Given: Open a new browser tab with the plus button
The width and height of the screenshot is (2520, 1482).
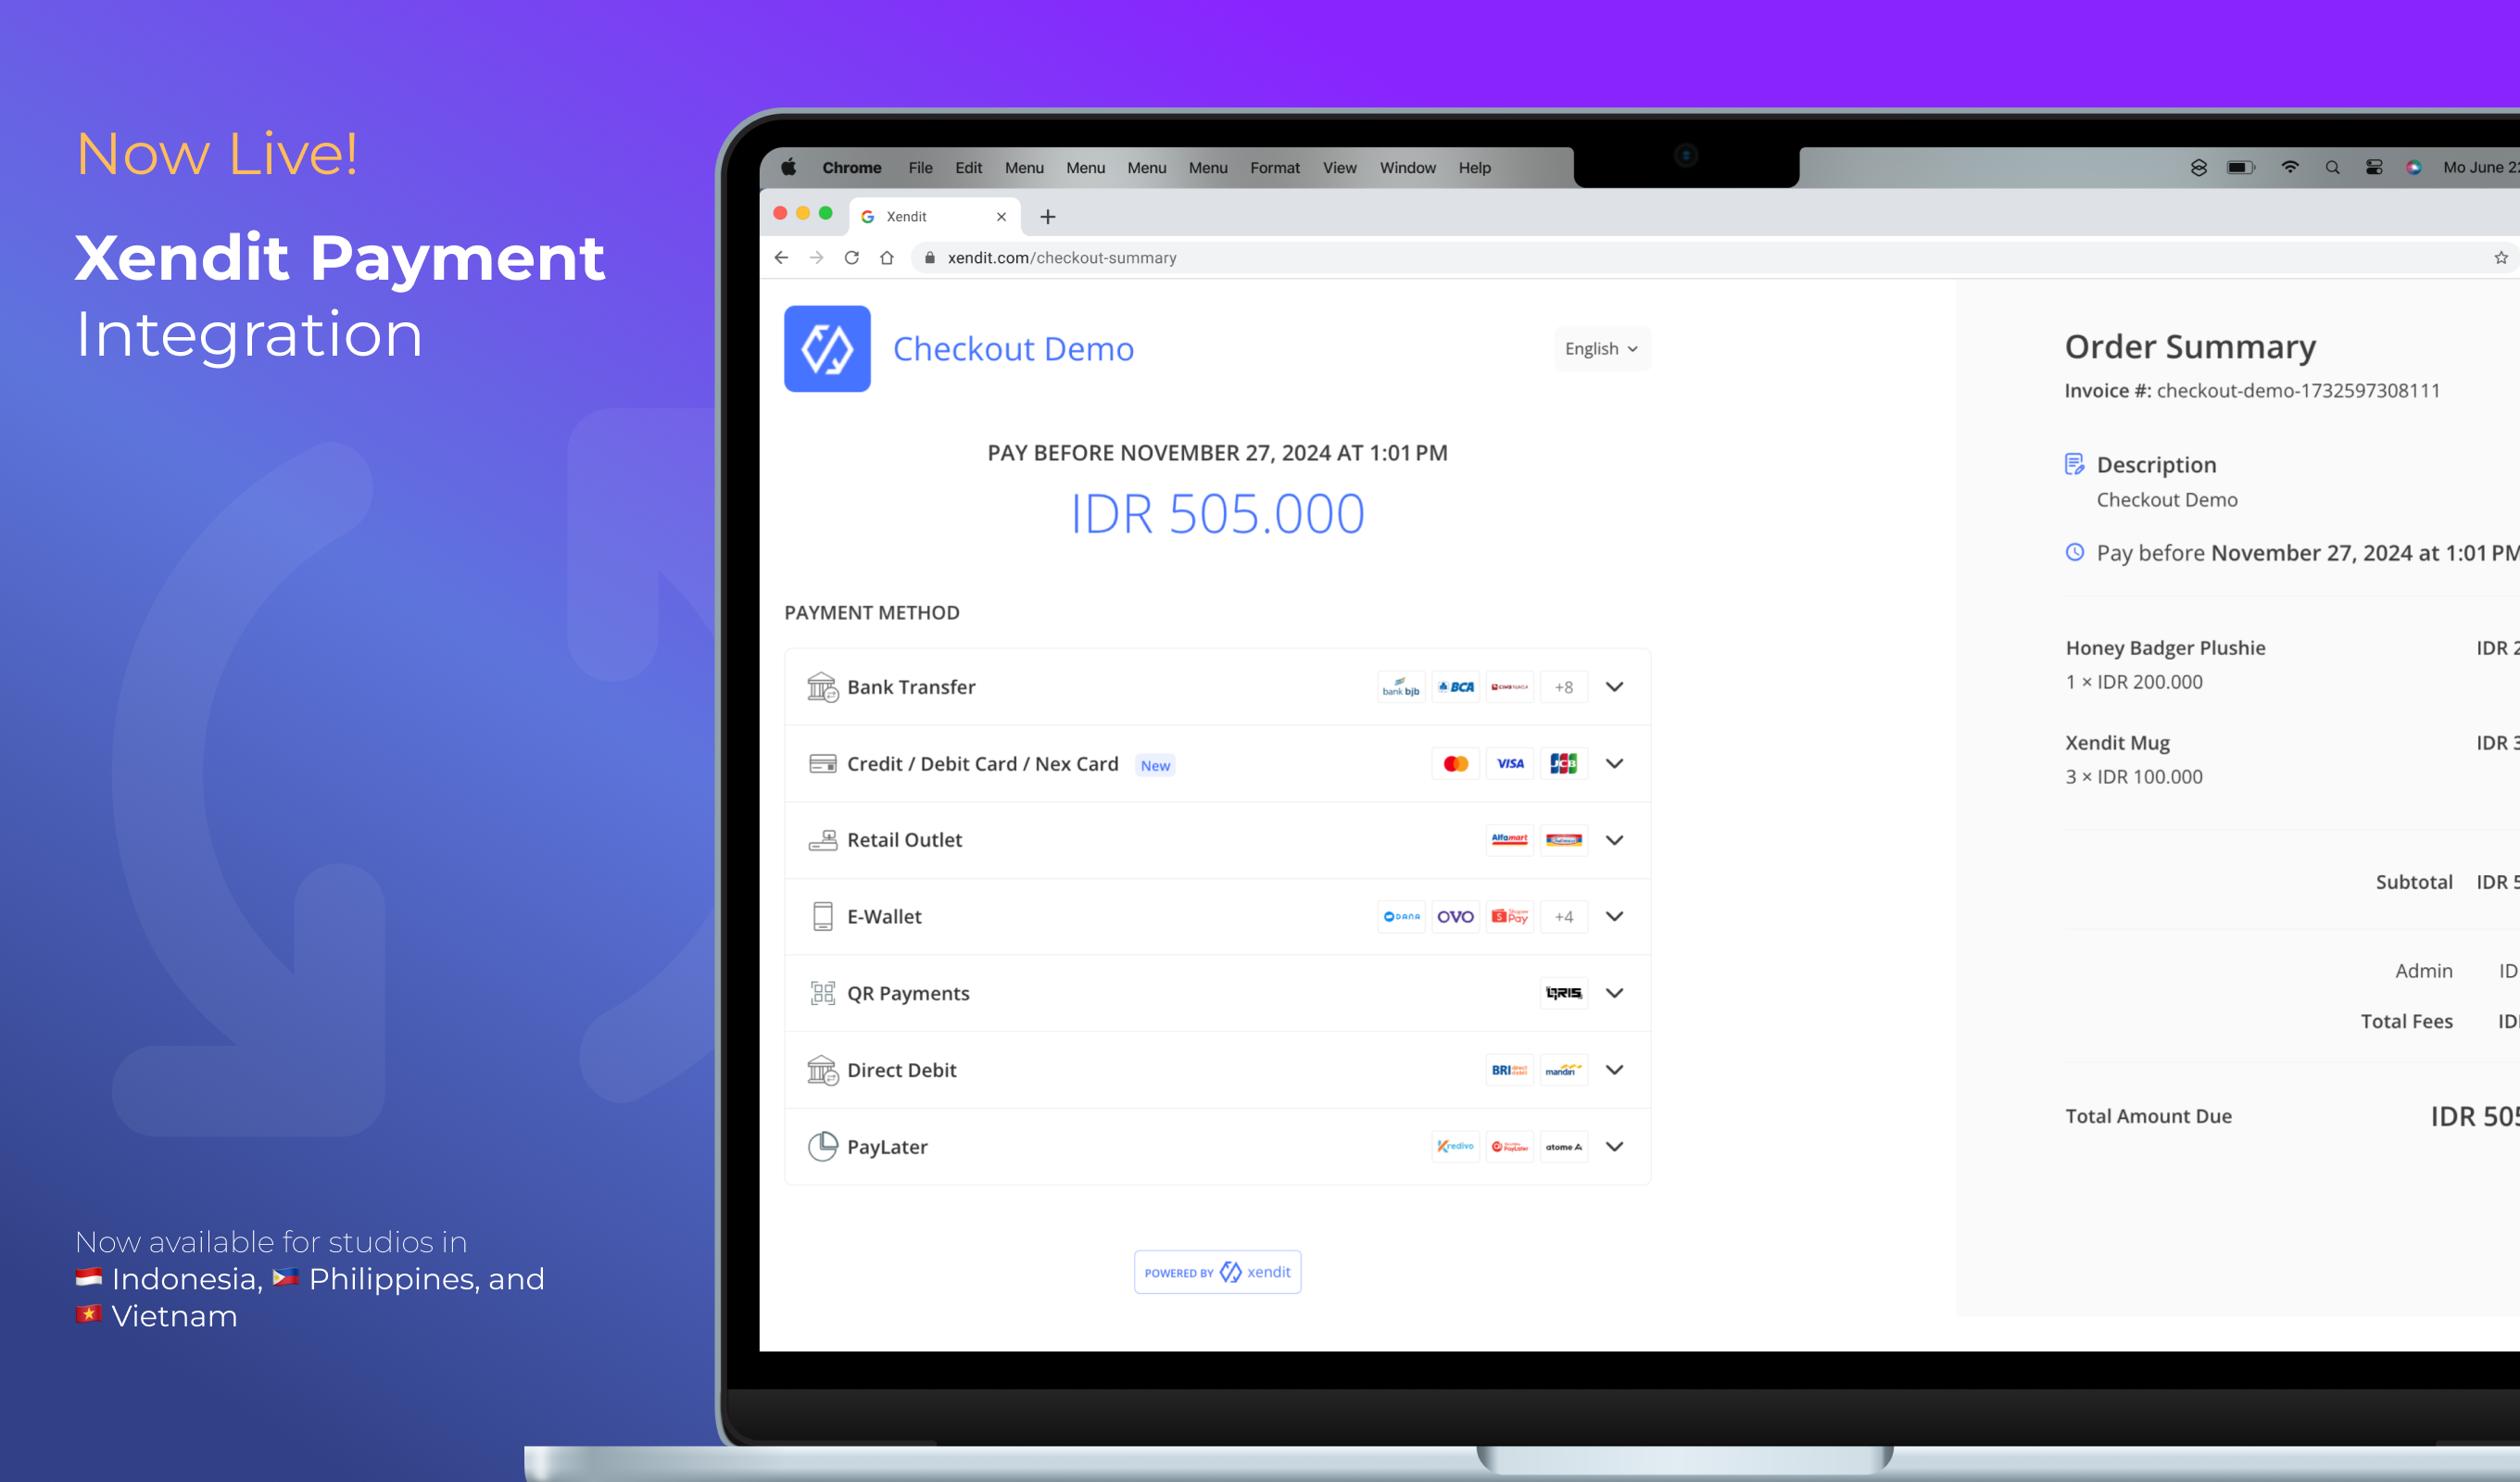Looking at the screenshot, I should pos(1047,217).
